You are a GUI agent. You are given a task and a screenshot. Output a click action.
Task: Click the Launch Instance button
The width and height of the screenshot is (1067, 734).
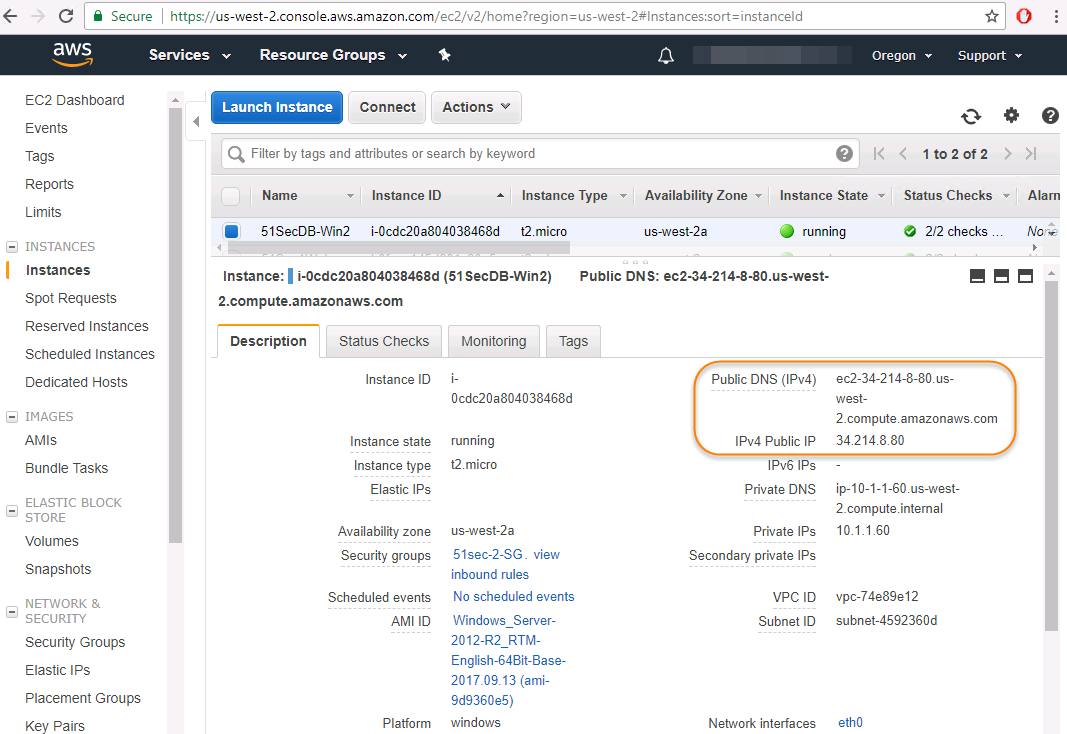[277, 107]
